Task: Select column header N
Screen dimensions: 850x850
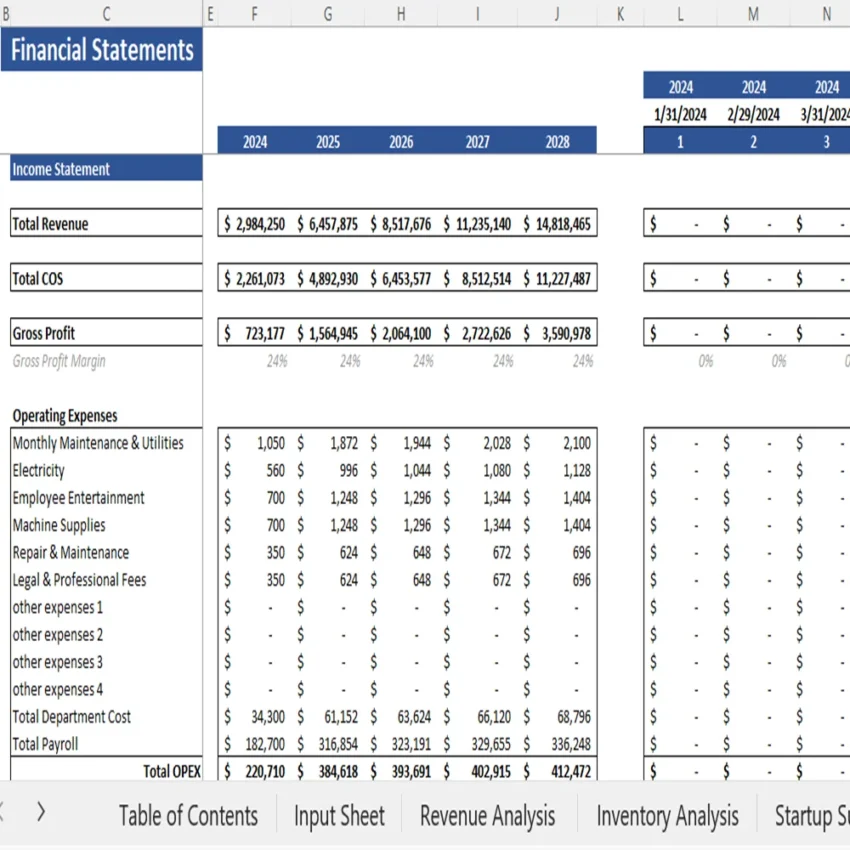Action: [x=825, y=15]
